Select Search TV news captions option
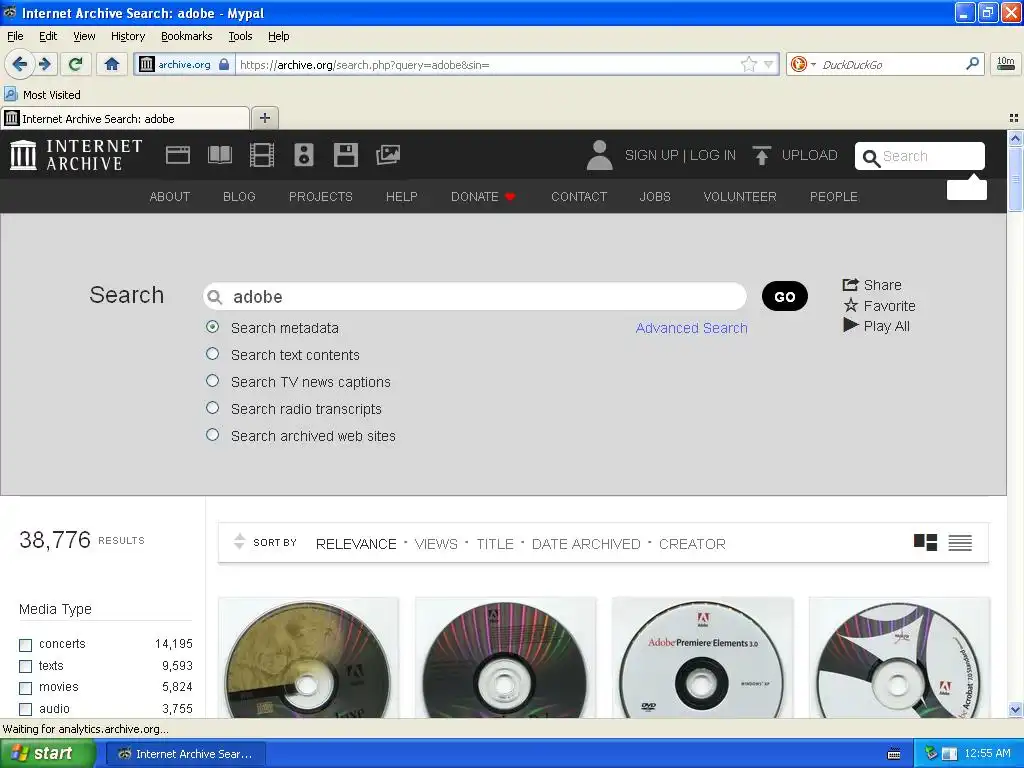The width and height of the screenshot is (1024, 768). coord(212,380)
